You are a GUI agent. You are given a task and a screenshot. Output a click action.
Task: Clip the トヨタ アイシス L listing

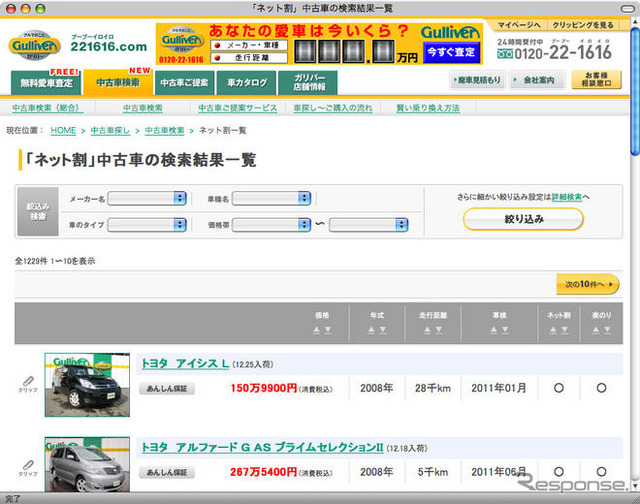point(28,384)
